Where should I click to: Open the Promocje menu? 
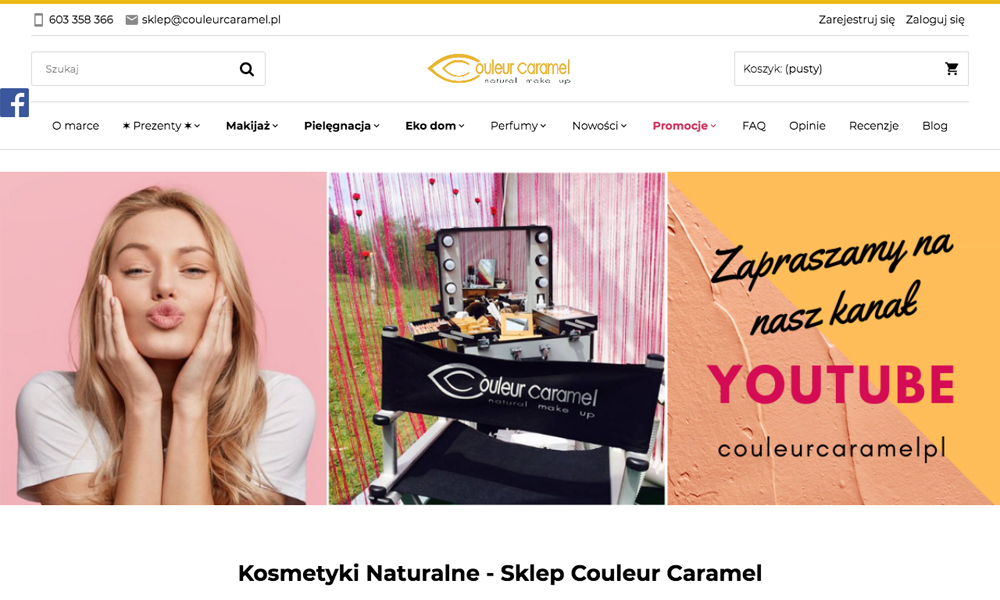pos(684,126)
